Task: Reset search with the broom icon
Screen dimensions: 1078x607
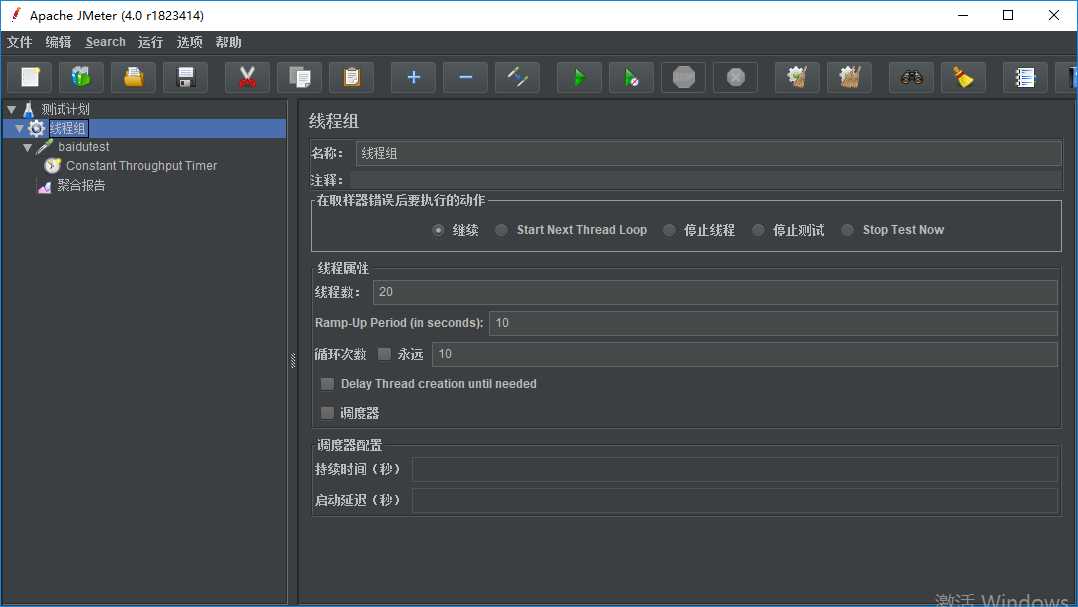Action: (963, 77)
